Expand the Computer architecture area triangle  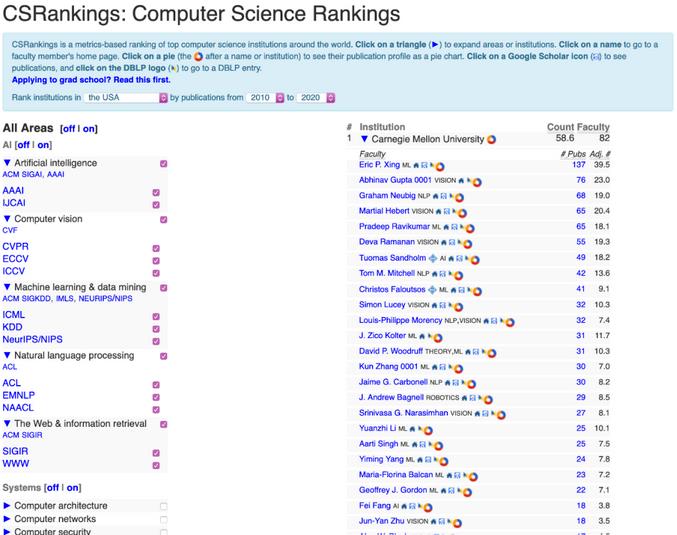[7, 506]
